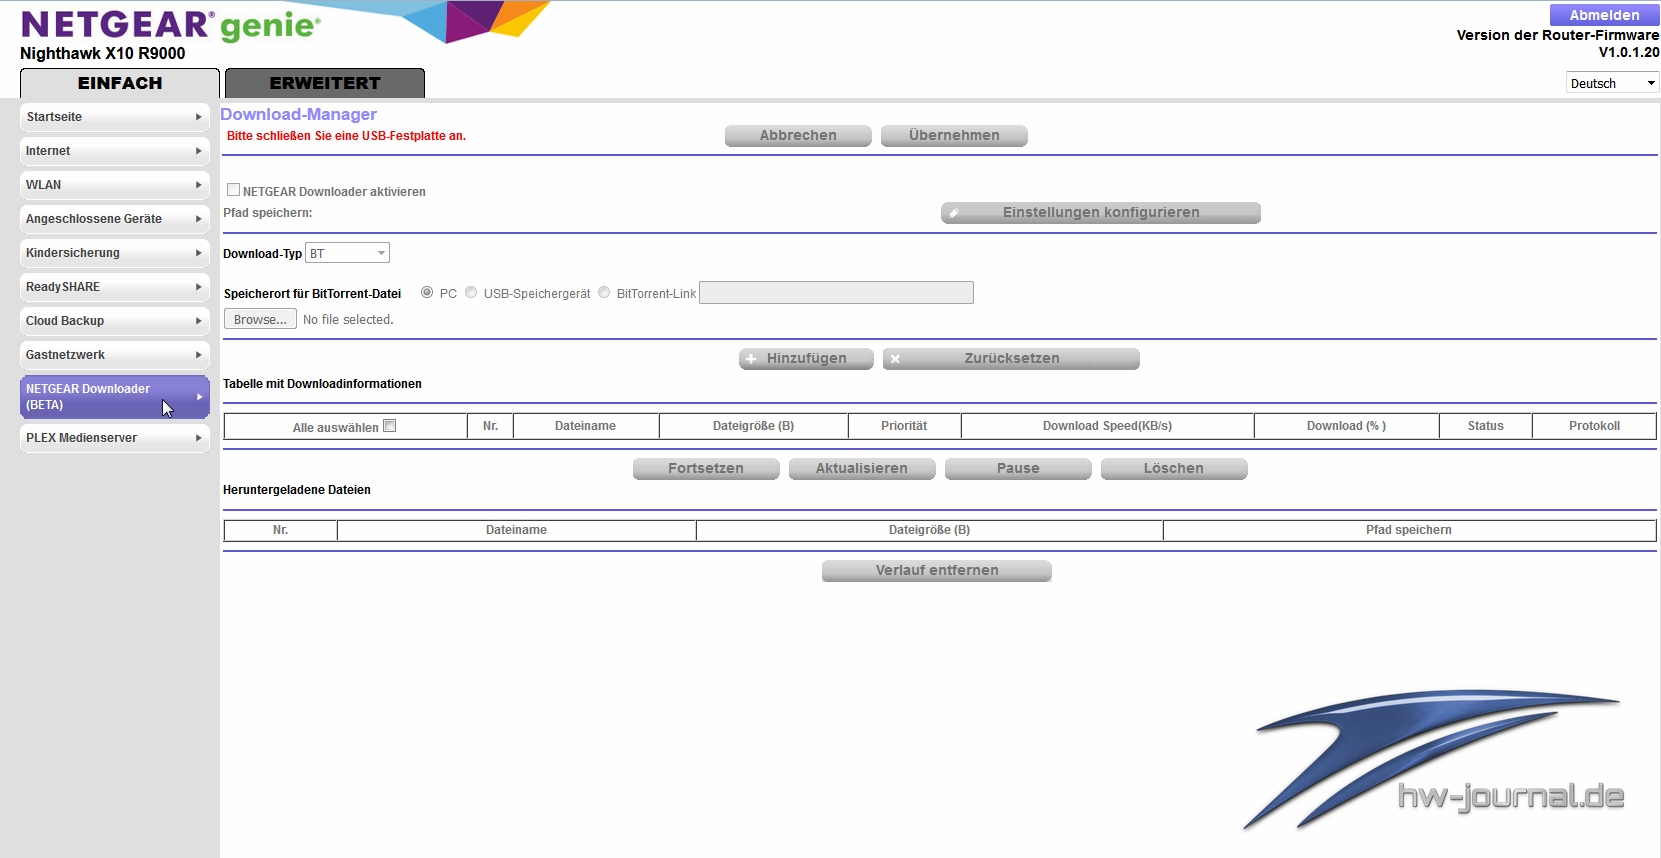Viewport: 1661px width, 858px height.
Task: Switch to the ERWEITERT tab
Action: (x=325, y=83)
